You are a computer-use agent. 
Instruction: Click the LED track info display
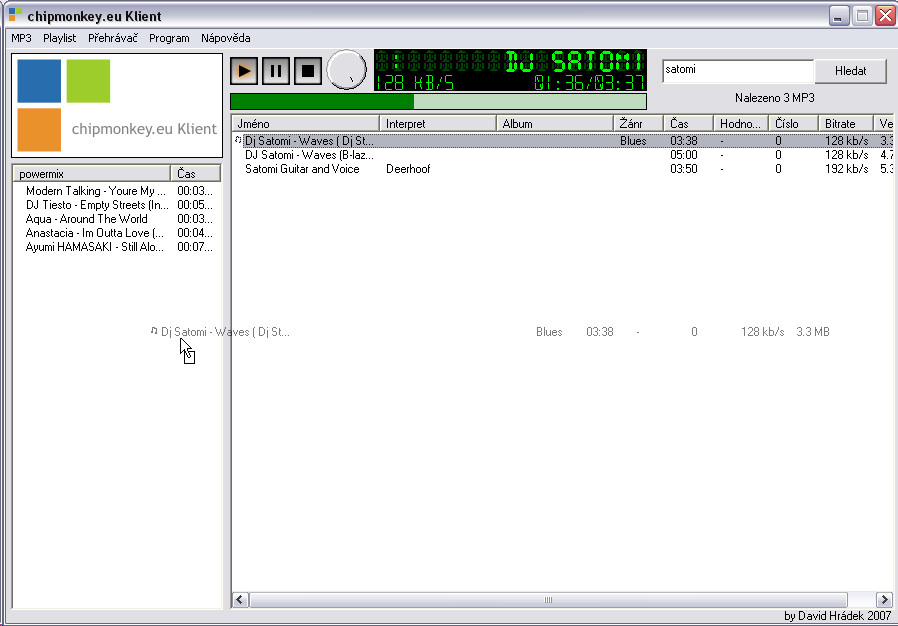coord(510,70)
